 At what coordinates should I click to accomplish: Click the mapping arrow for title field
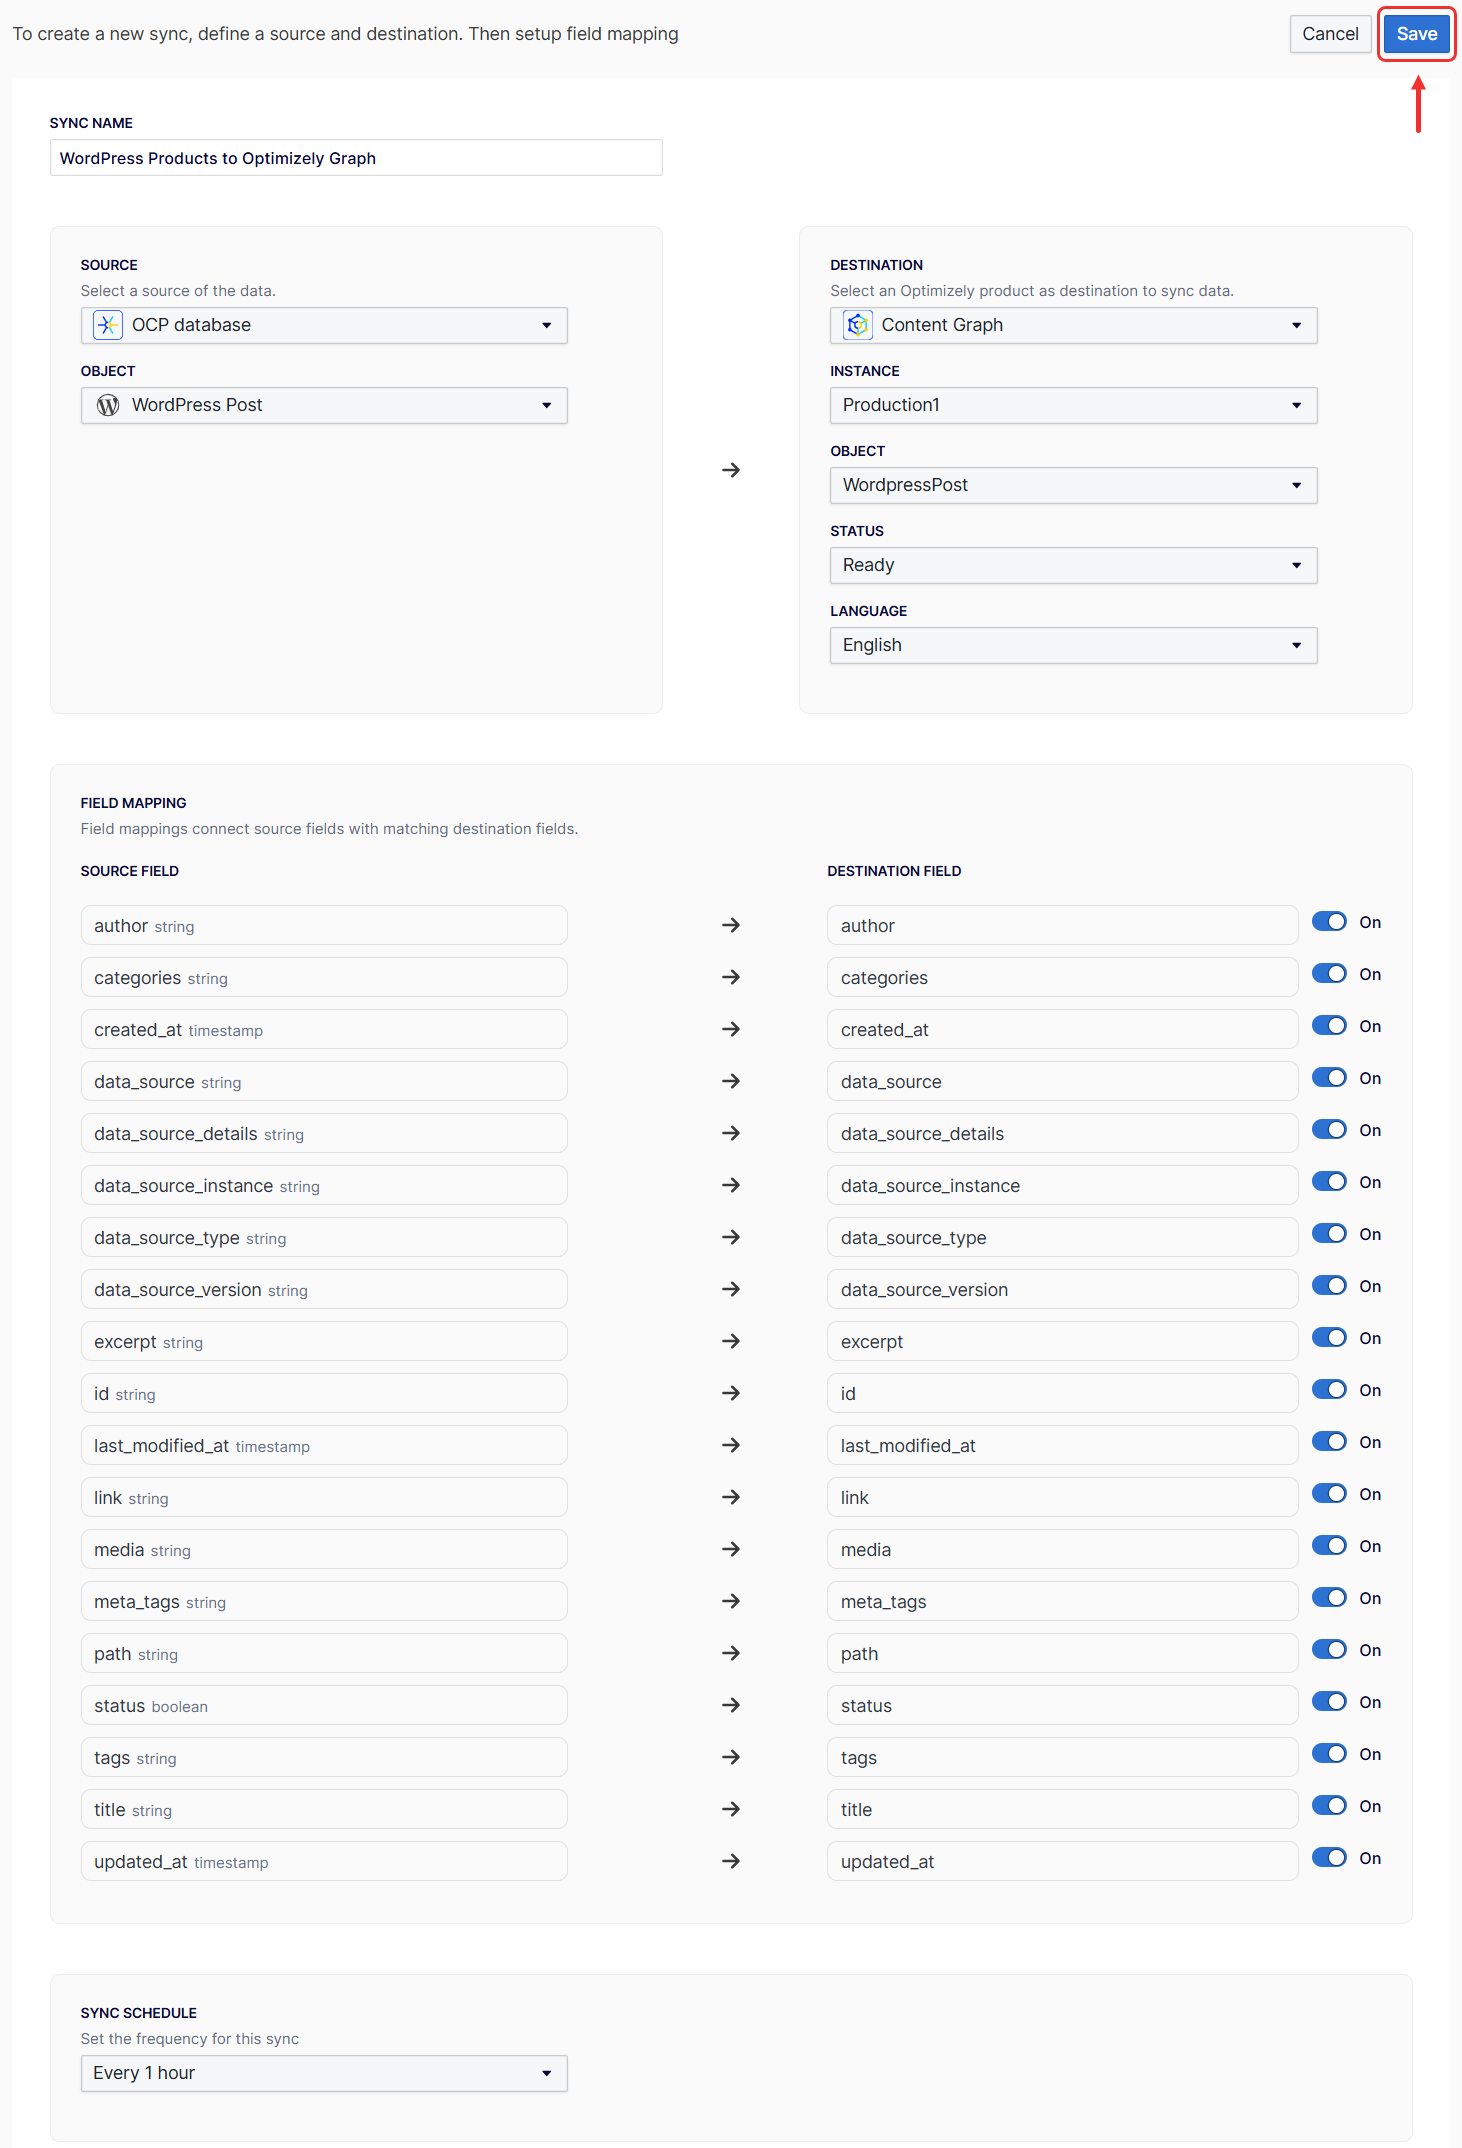[731, 1809]
